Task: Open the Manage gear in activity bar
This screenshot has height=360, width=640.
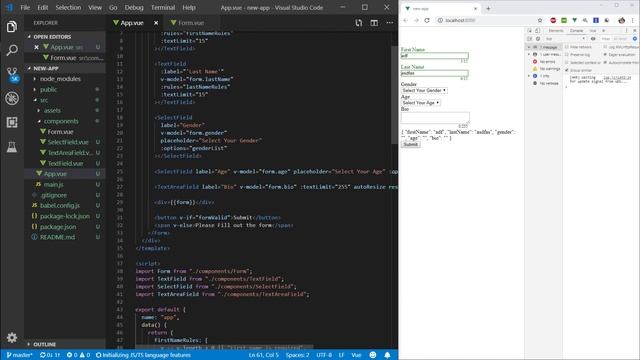Action: (12, 338)
